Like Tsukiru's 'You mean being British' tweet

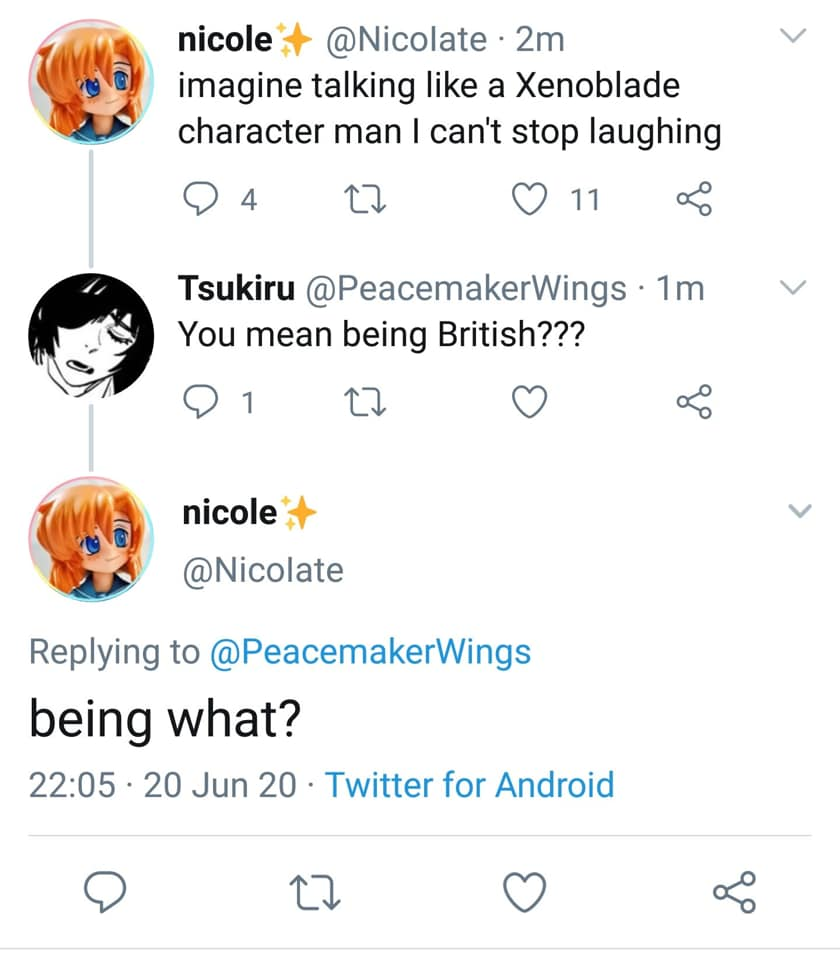(529, 402)
